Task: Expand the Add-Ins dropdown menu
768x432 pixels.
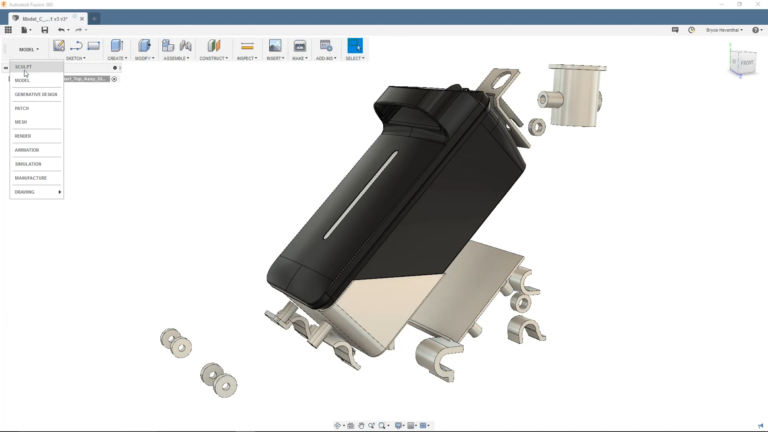Action: [326, 58]
